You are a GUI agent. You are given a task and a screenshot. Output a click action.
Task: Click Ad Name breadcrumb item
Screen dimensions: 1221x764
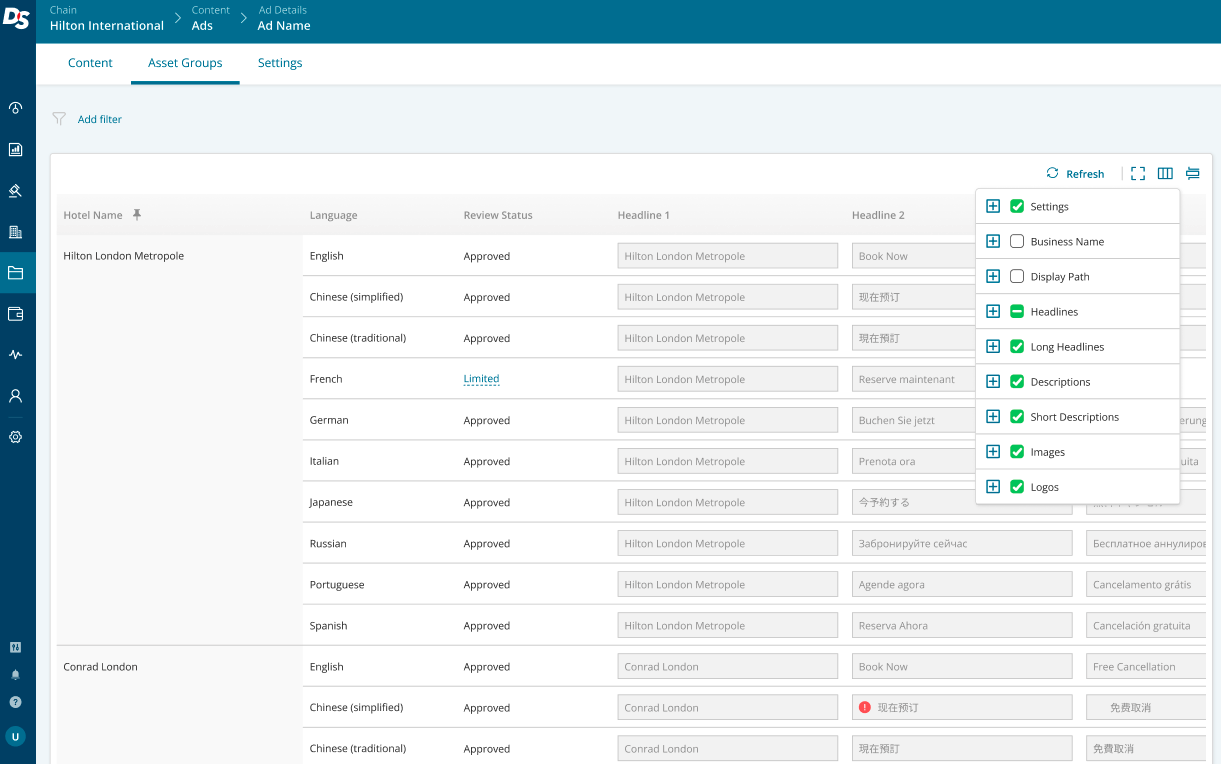[284, 26]
